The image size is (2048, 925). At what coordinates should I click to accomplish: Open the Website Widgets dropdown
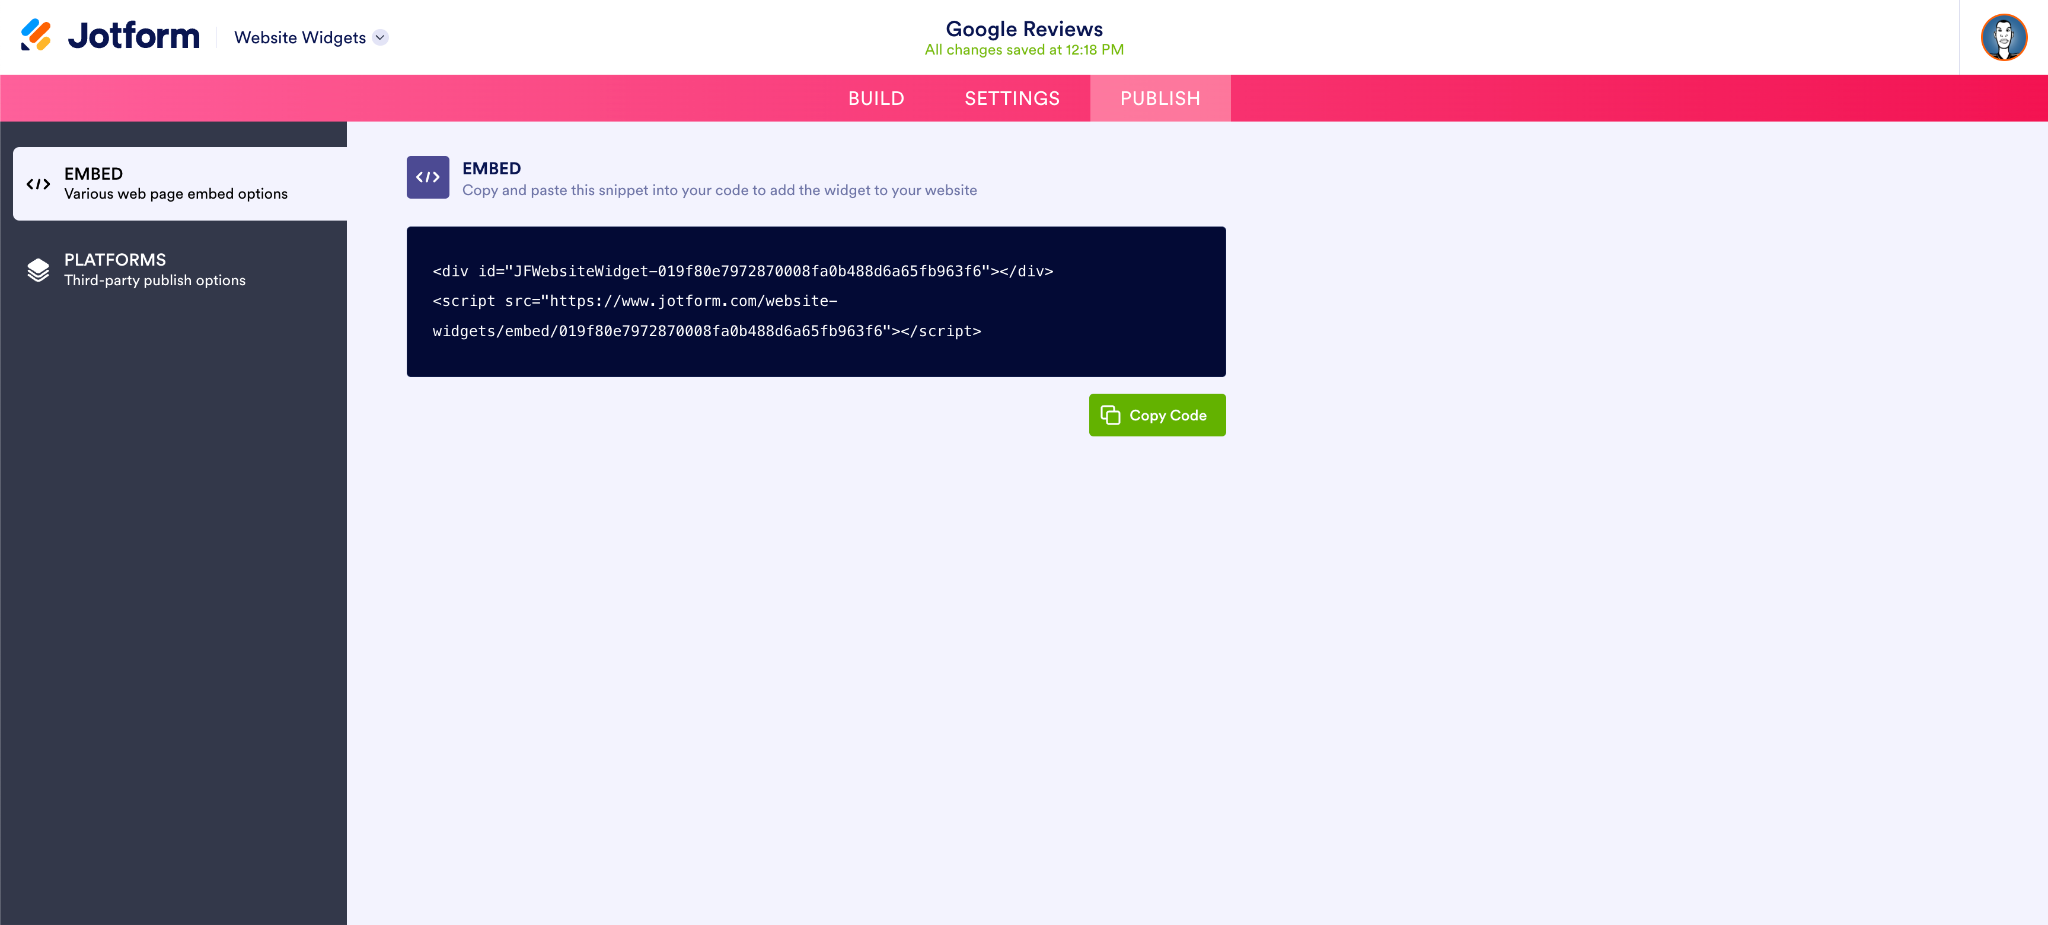click(x=310, y=37)
